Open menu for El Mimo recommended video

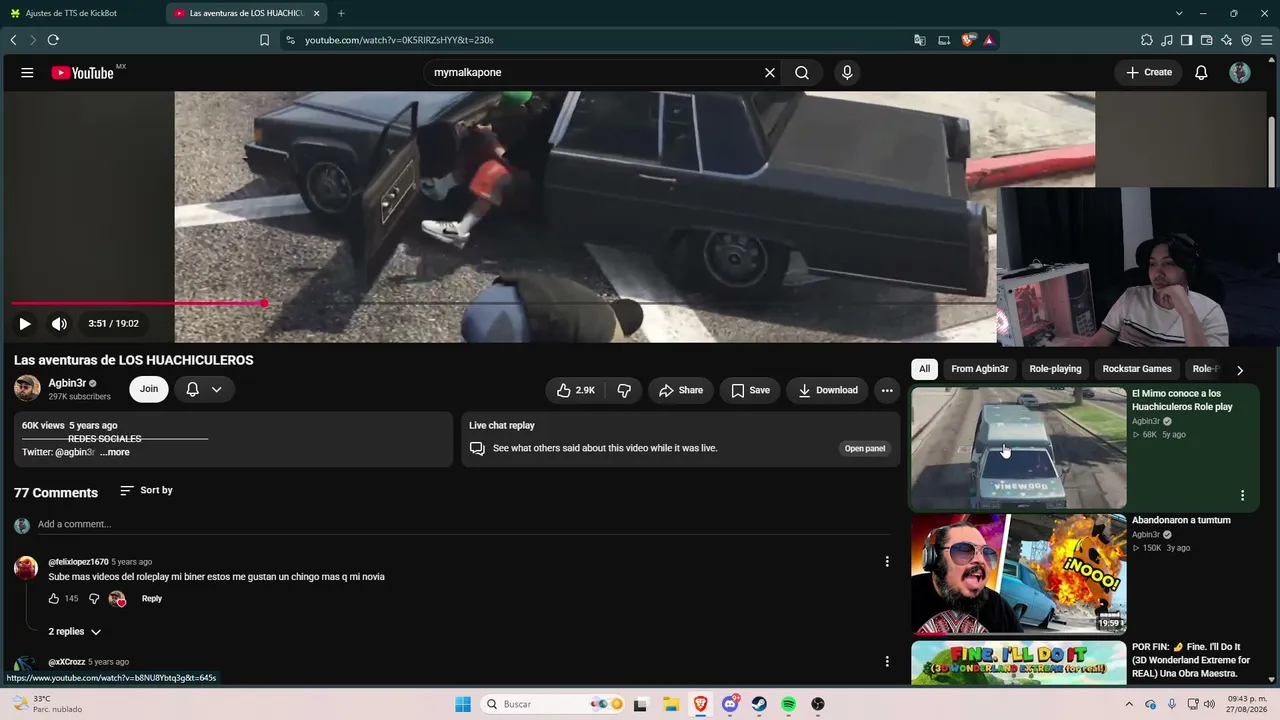[x=1242, y=496]
